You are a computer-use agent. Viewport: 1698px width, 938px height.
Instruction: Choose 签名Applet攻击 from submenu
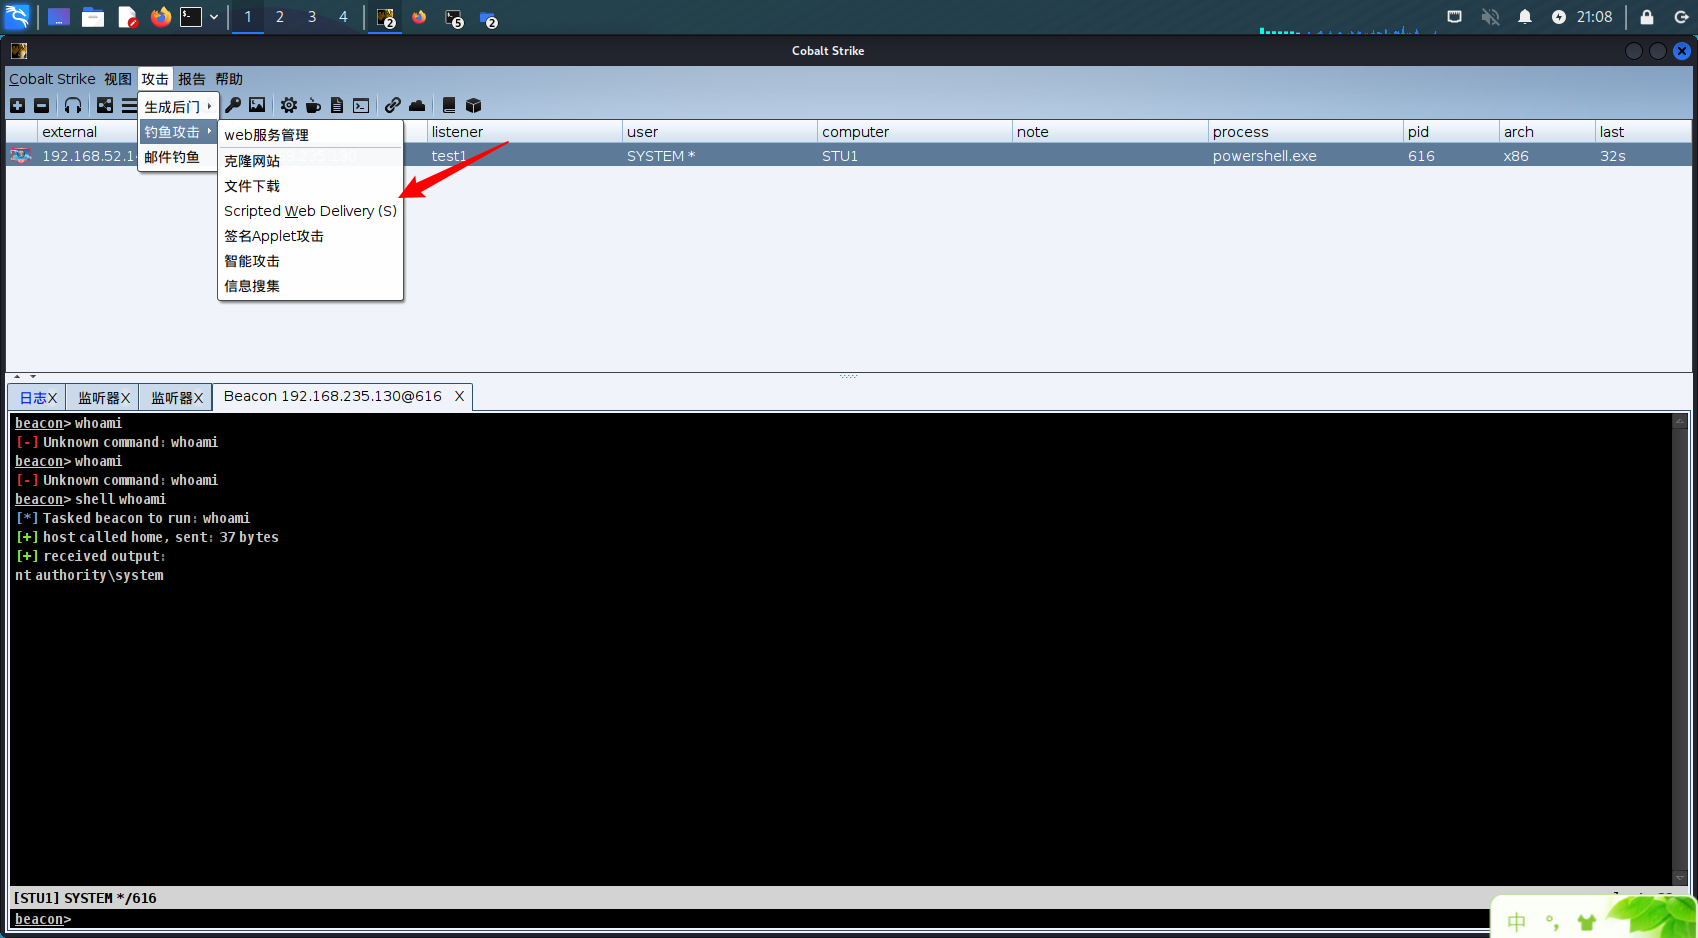click(310, 236)
